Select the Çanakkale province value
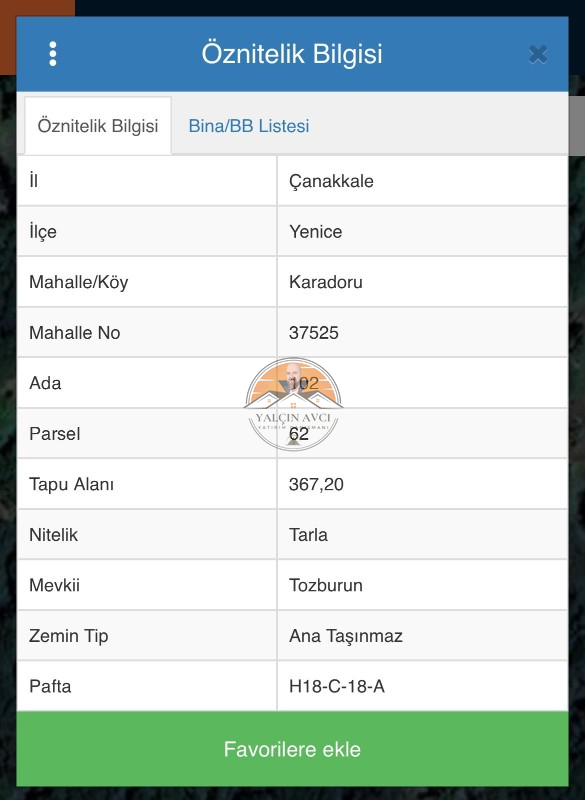The height and width of the screenshot is (800, 585). click(x=331, y=181)
